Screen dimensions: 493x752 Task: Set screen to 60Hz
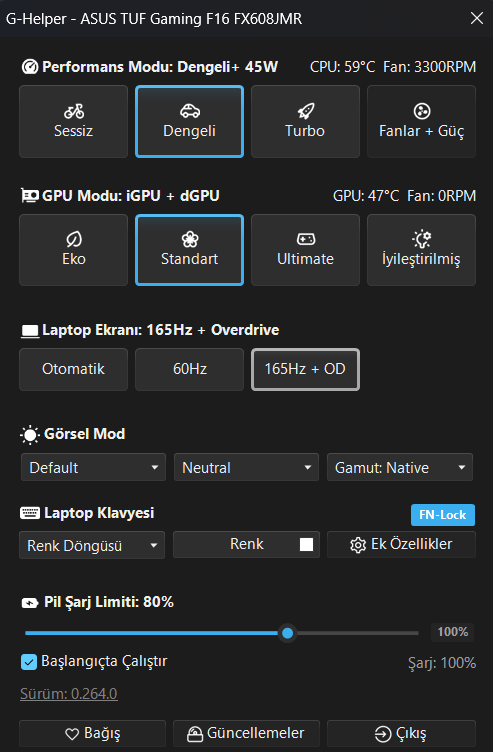click(x=189, y=369)
